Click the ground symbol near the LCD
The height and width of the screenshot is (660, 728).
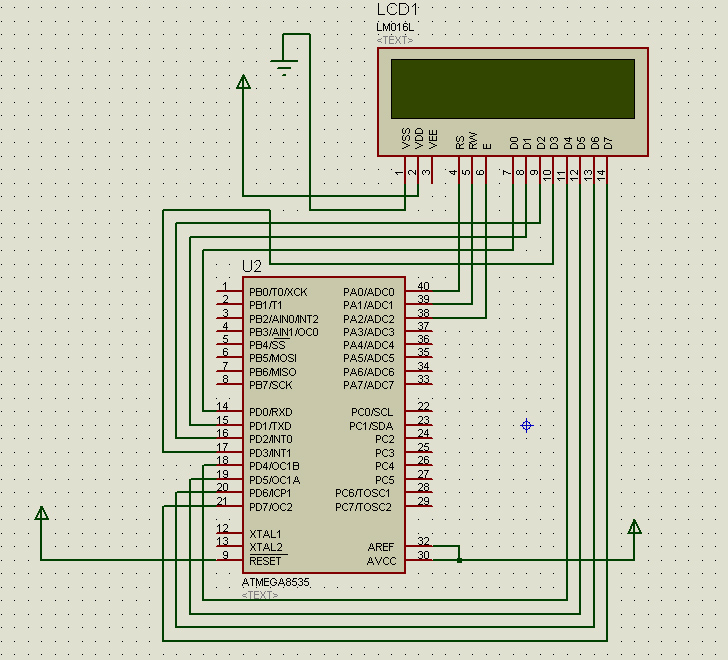[285, 68]
